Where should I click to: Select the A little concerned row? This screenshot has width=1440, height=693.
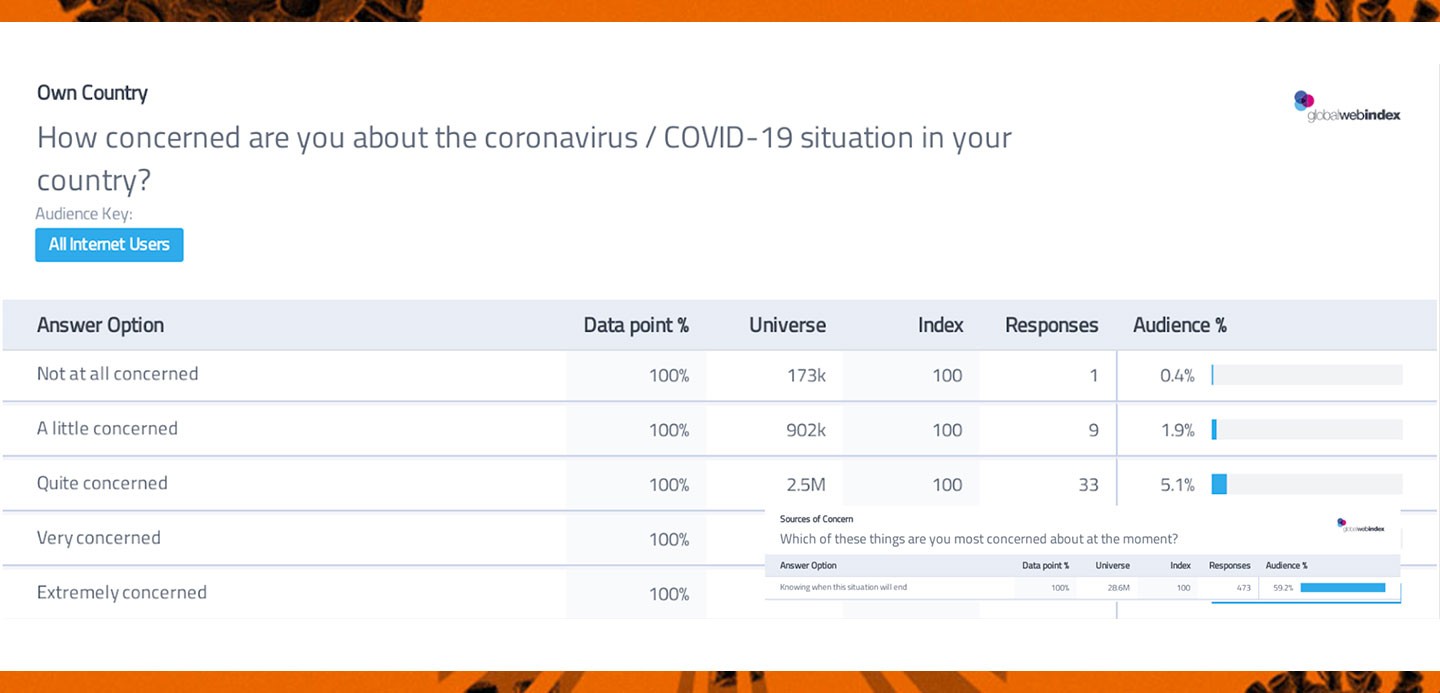click(107, 429)
